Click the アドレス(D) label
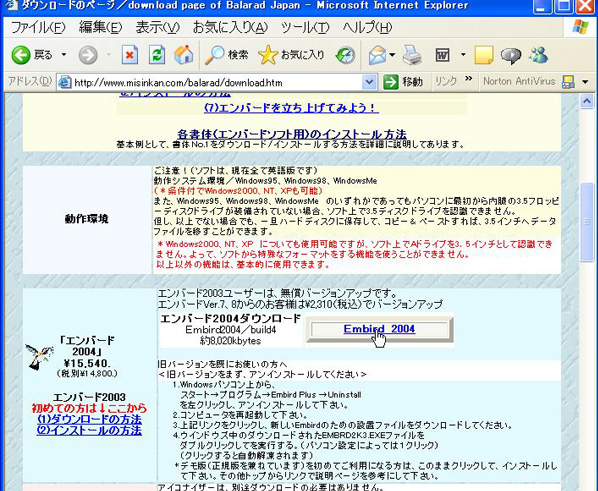The height and width of the screenshot is (491, 598). pos(30,81)
